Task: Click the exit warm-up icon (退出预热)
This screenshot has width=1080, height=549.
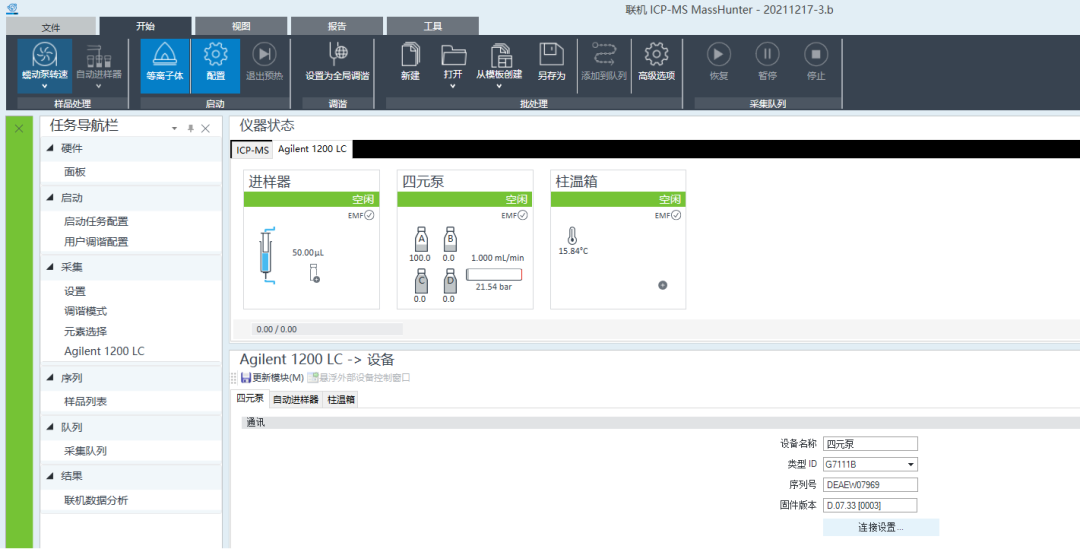Action: (264, 54)
